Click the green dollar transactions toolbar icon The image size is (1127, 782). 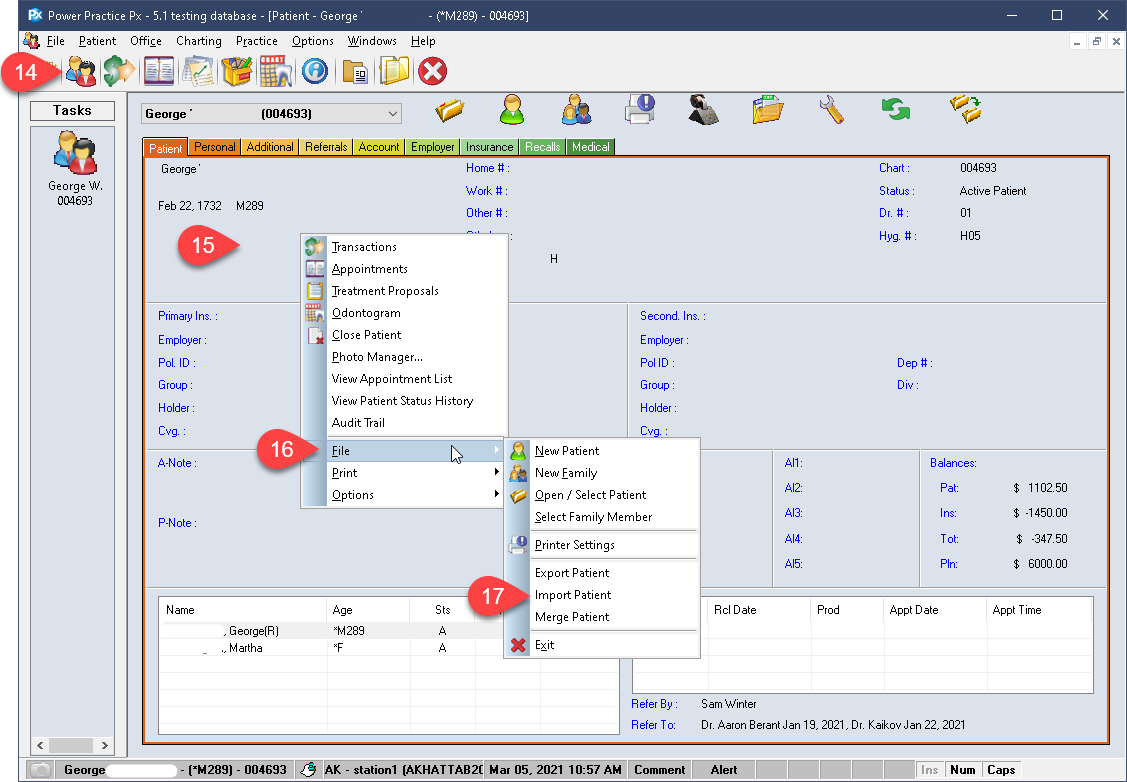click(x=119, y=71)
